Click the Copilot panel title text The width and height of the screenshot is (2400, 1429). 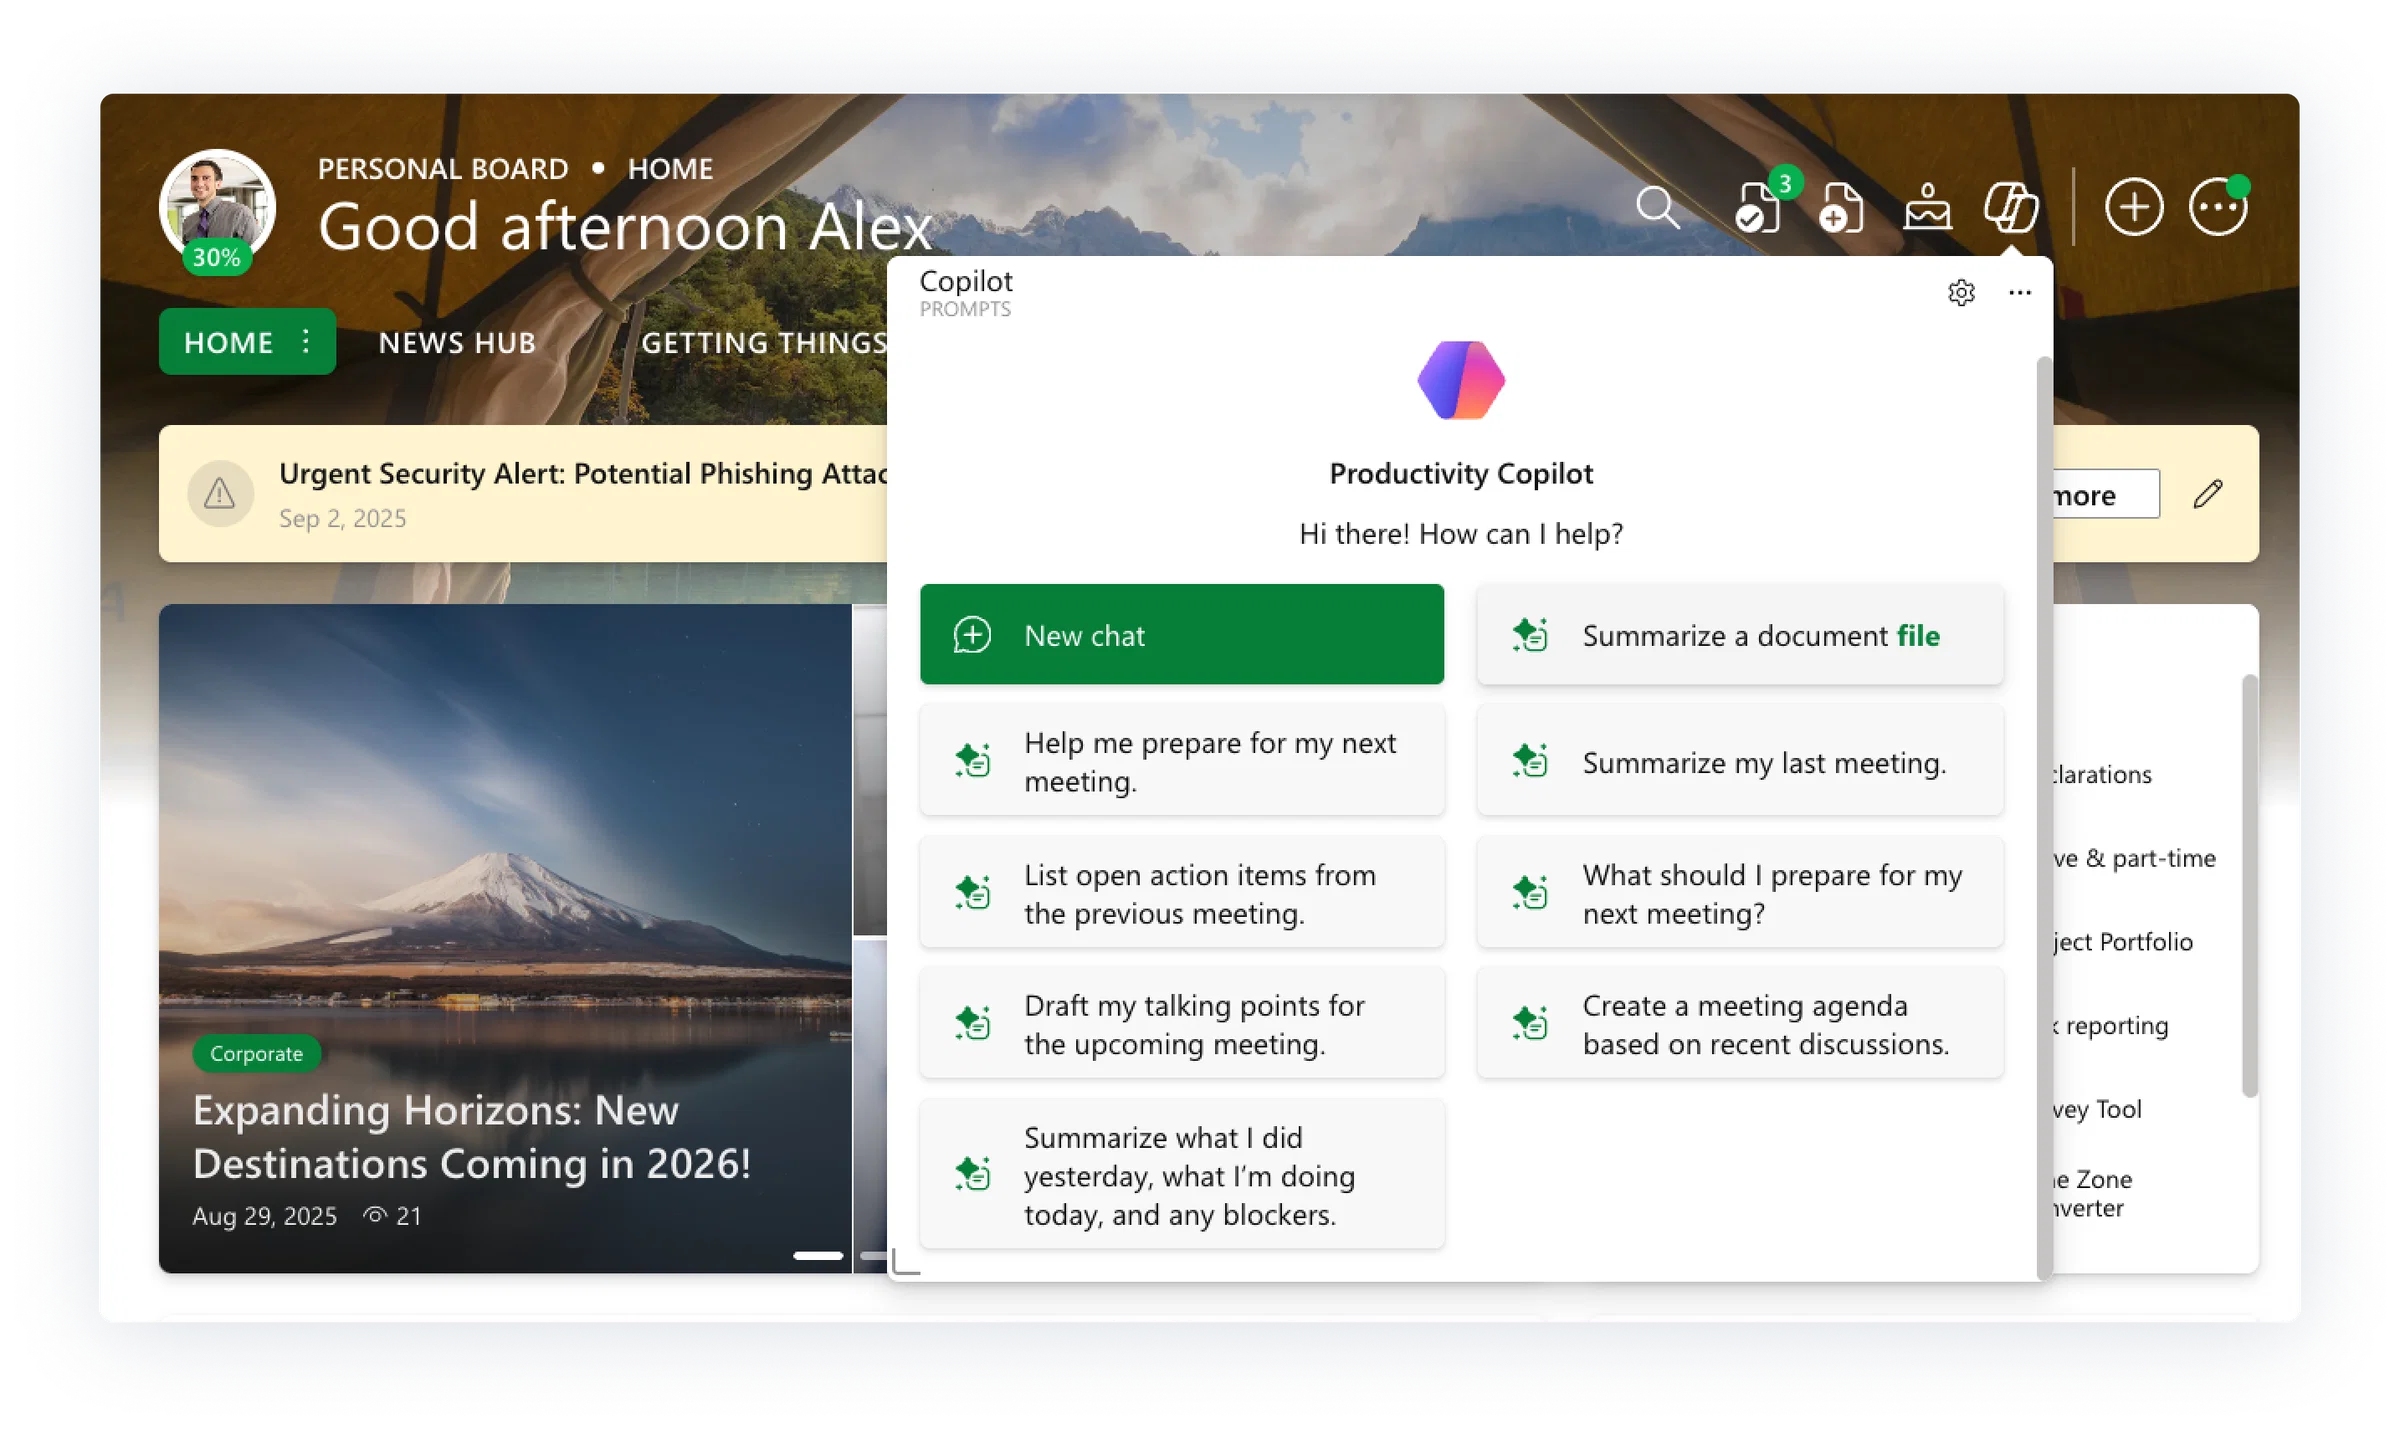point(966,281)
